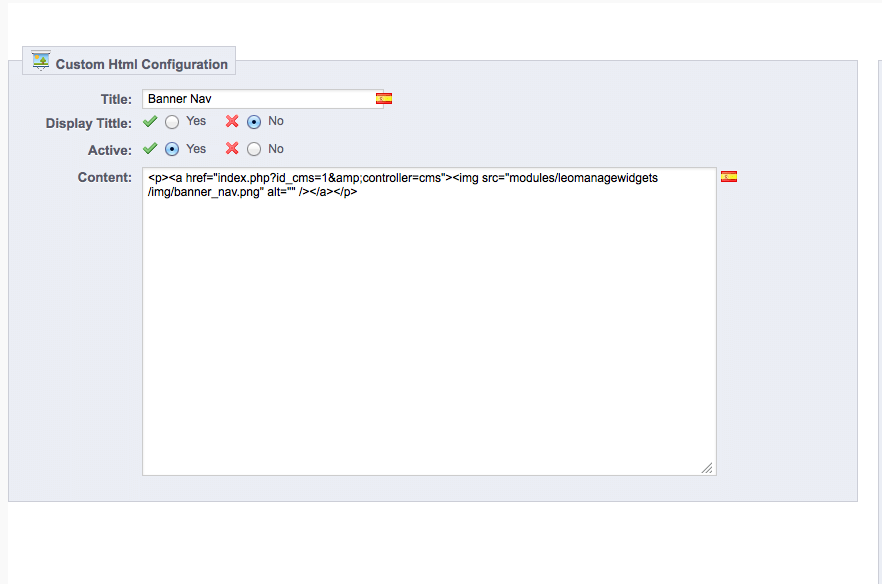This screenshot has height=584, width=882.
Task: Click the No label of Display Tittle
Action: [276, 121]
